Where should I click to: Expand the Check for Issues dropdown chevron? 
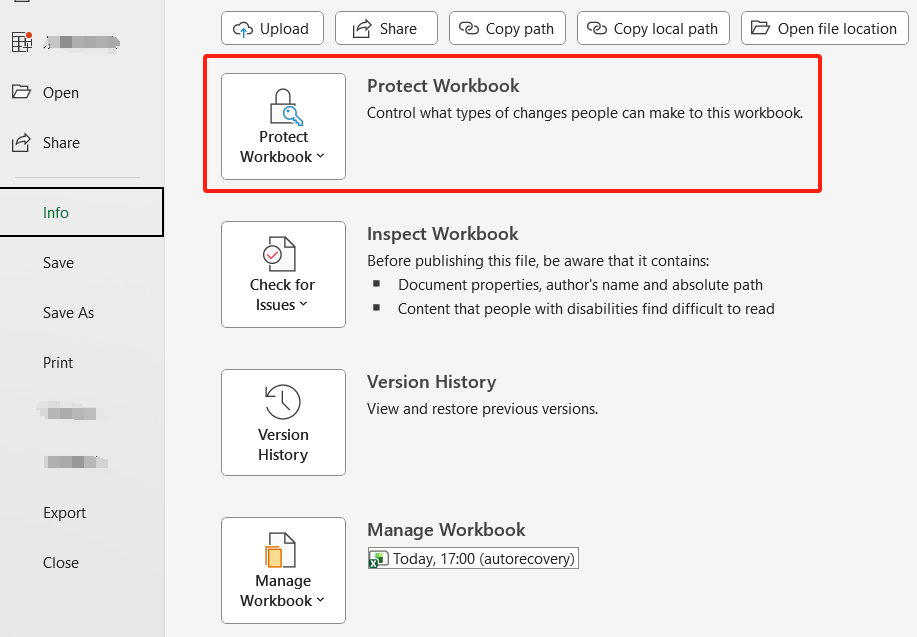click(304, 305)
